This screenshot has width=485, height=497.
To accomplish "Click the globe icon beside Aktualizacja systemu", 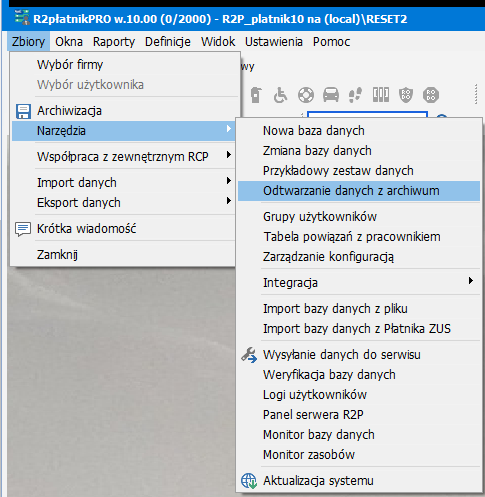I will coord(249,481).
